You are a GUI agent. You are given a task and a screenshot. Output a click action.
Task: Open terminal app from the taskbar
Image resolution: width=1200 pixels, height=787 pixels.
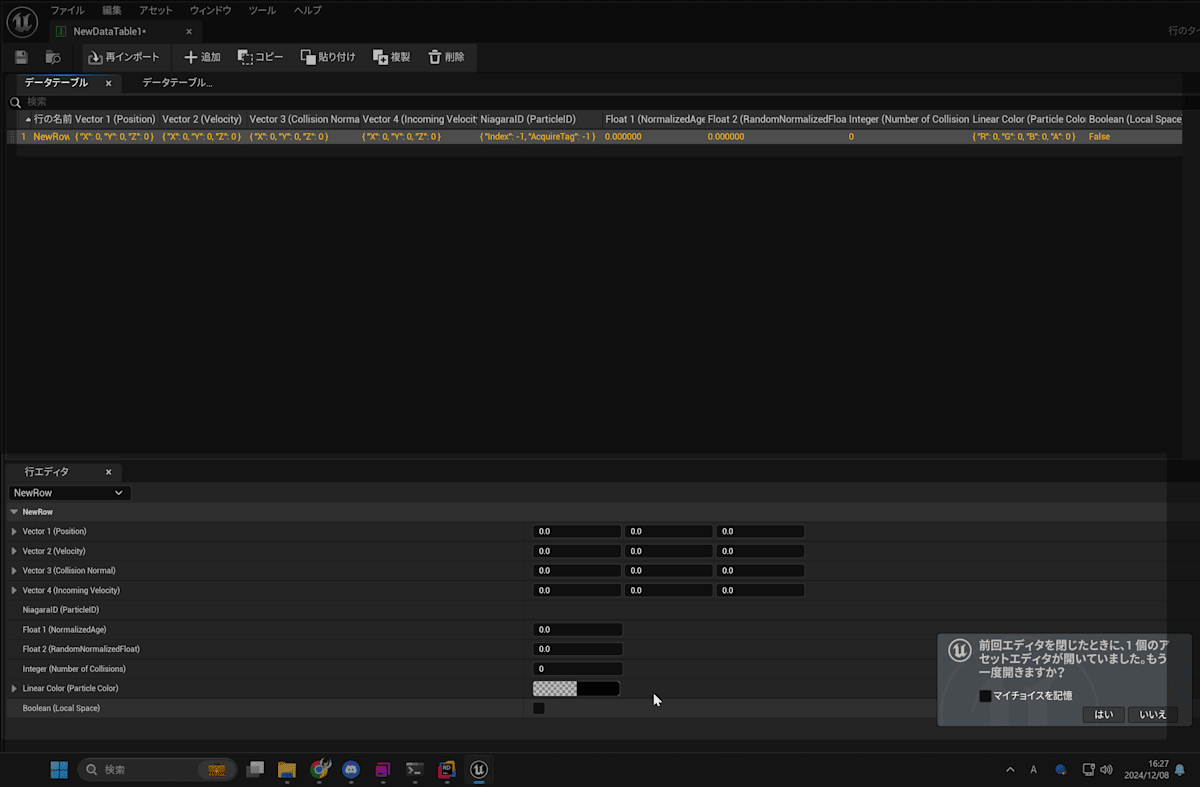pos(415,769)
